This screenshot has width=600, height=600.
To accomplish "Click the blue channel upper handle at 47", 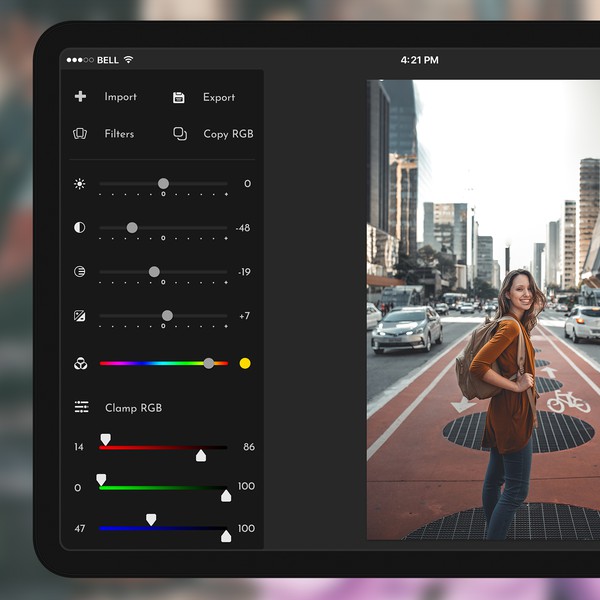I will pyautogui.click(x=151, y=520).
